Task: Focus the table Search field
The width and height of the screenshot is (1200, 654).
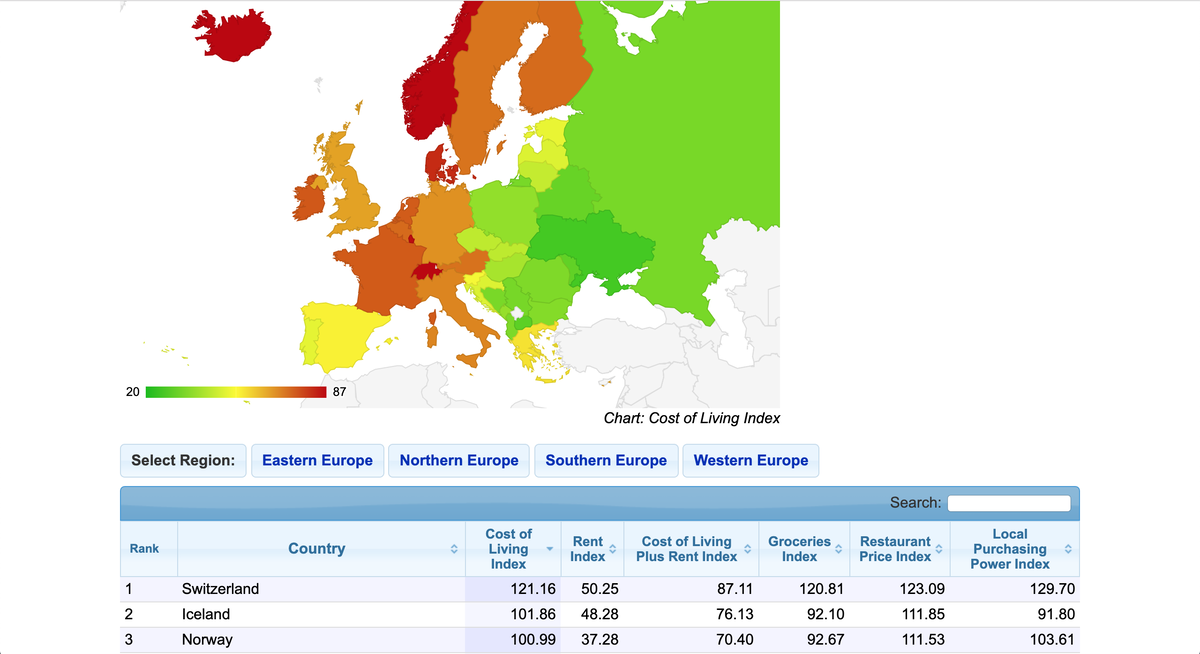Action: tap(1009, 502)
